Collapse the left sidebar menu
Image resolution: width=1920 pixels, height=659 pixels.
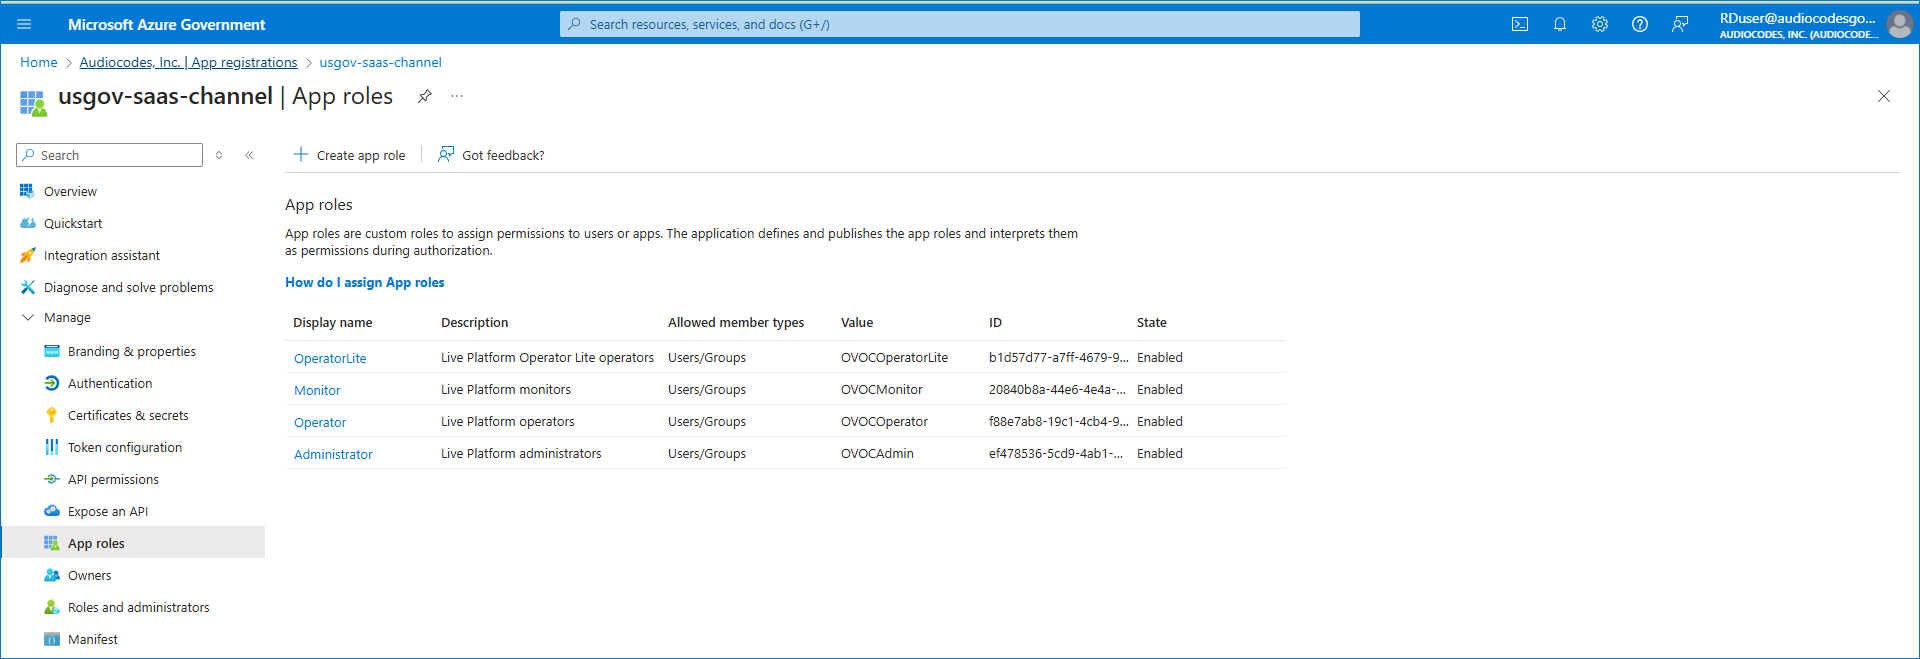[249, 155]
